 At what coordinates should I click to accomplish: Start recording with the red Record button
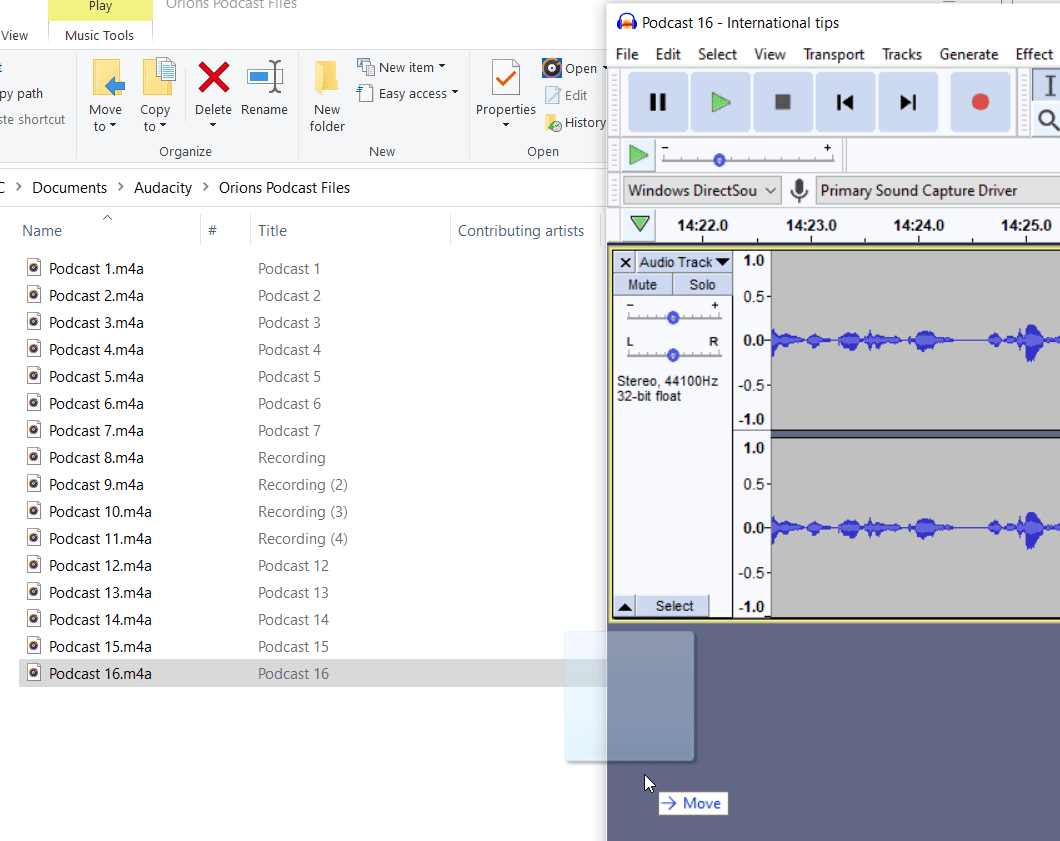pyautogui.click(x=980, y=102)
